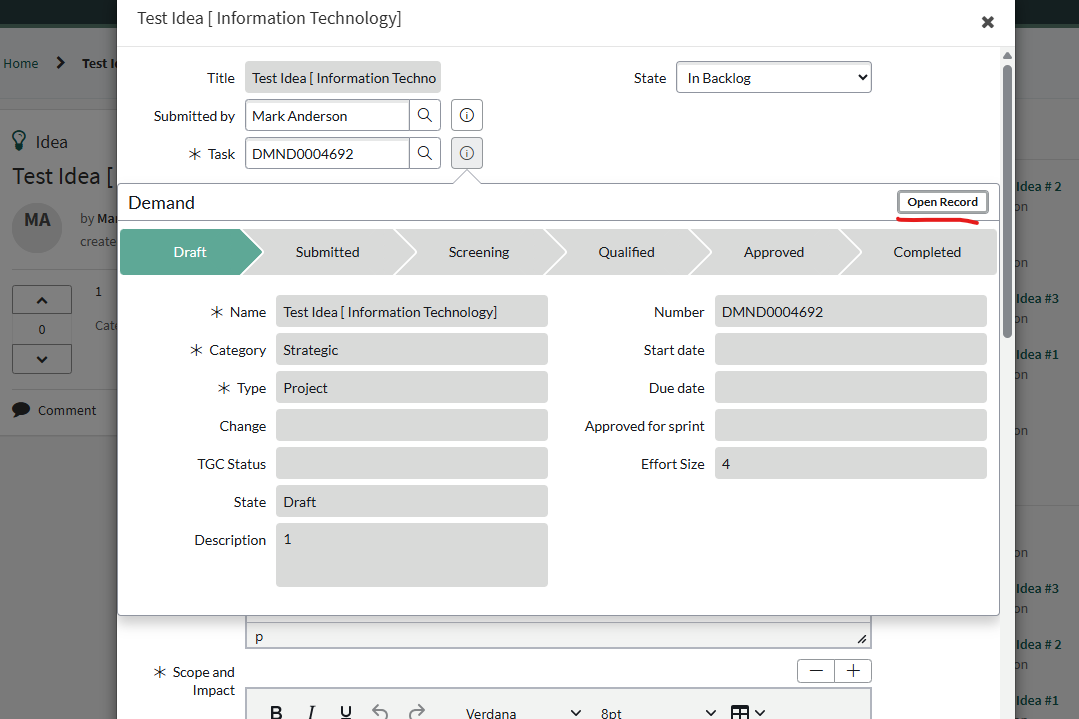
Task: Click in Task field DMND0004692
Action: (x=328, y=153)
